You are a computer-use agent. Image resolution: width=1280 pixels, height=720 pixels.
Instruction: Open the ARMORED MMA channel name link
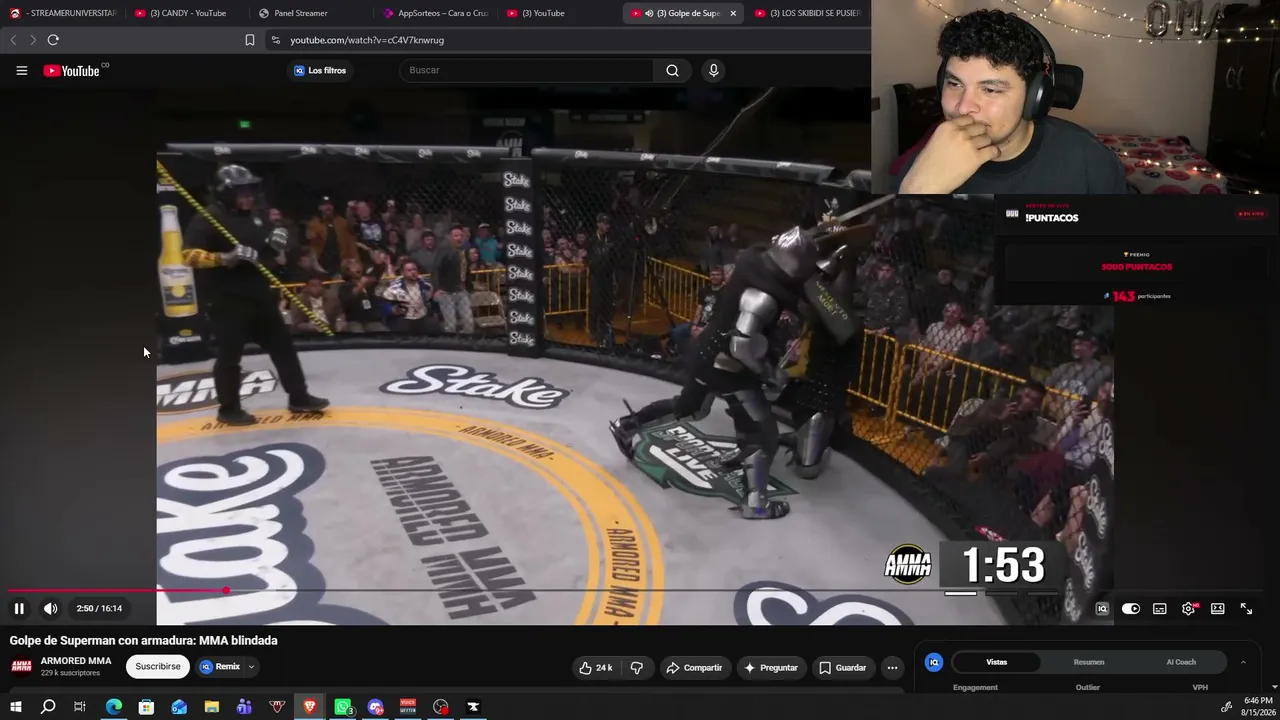pyautogui.click(x=76, y=661)
